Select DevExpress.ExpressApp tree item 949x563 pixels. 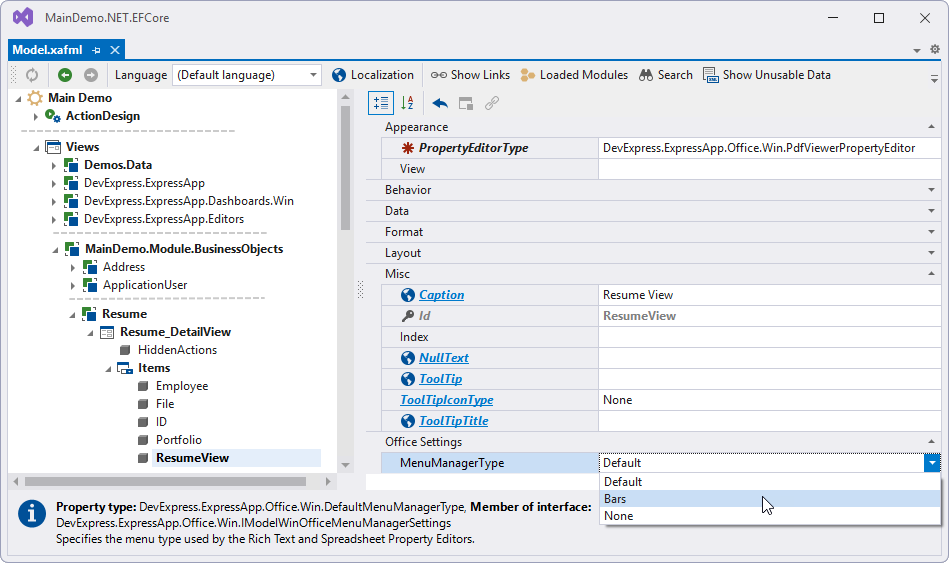(144, 183)
